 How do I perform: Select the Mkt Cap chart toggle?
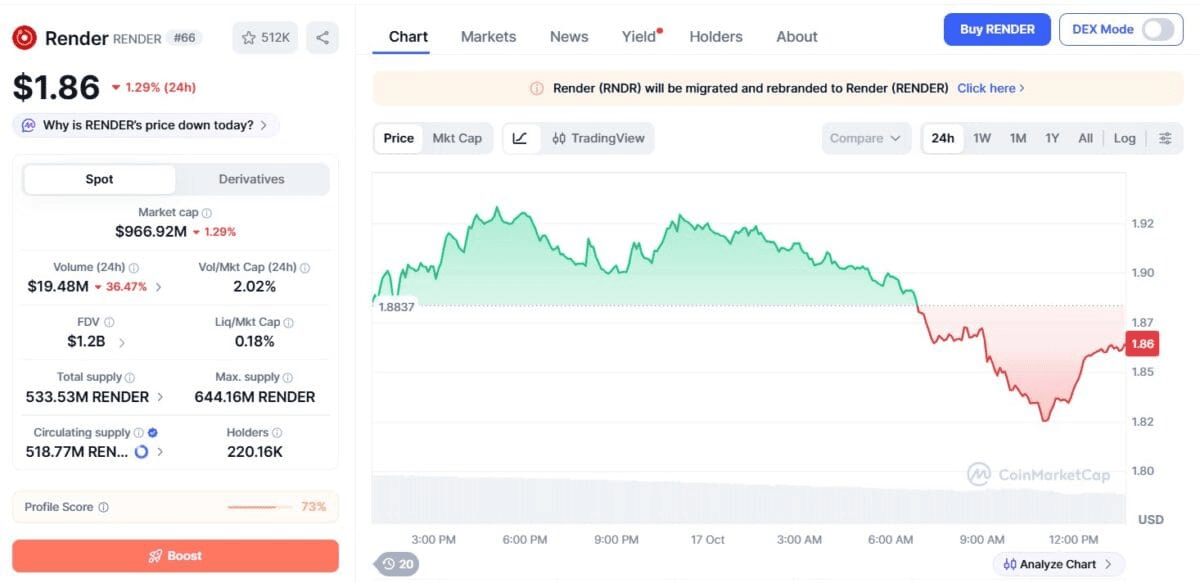(x=457, y=138)
